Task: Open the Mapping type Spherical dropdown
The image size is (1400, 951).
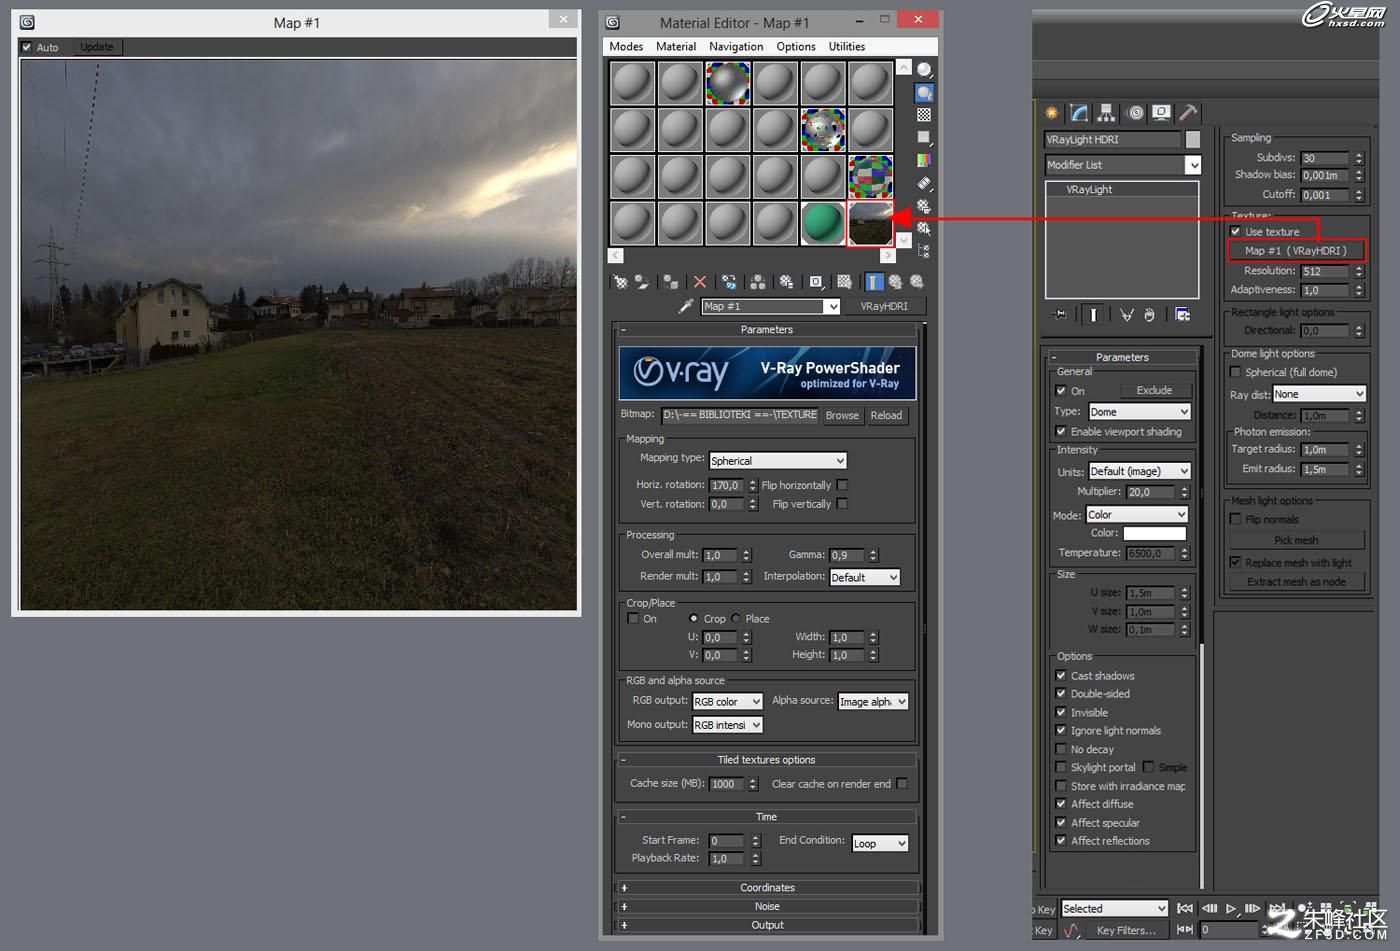Action: [x=778, y=460]
